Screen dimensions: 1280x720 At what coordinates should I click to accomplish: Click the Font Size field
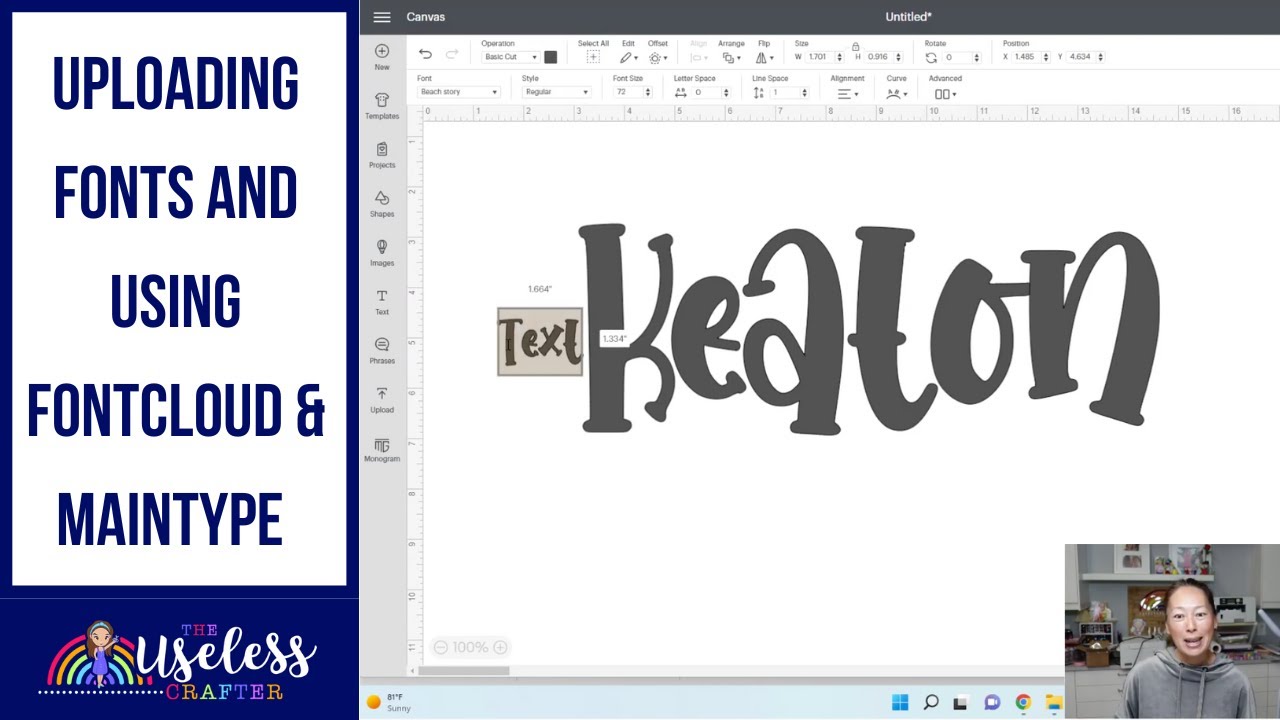(633, 92)
